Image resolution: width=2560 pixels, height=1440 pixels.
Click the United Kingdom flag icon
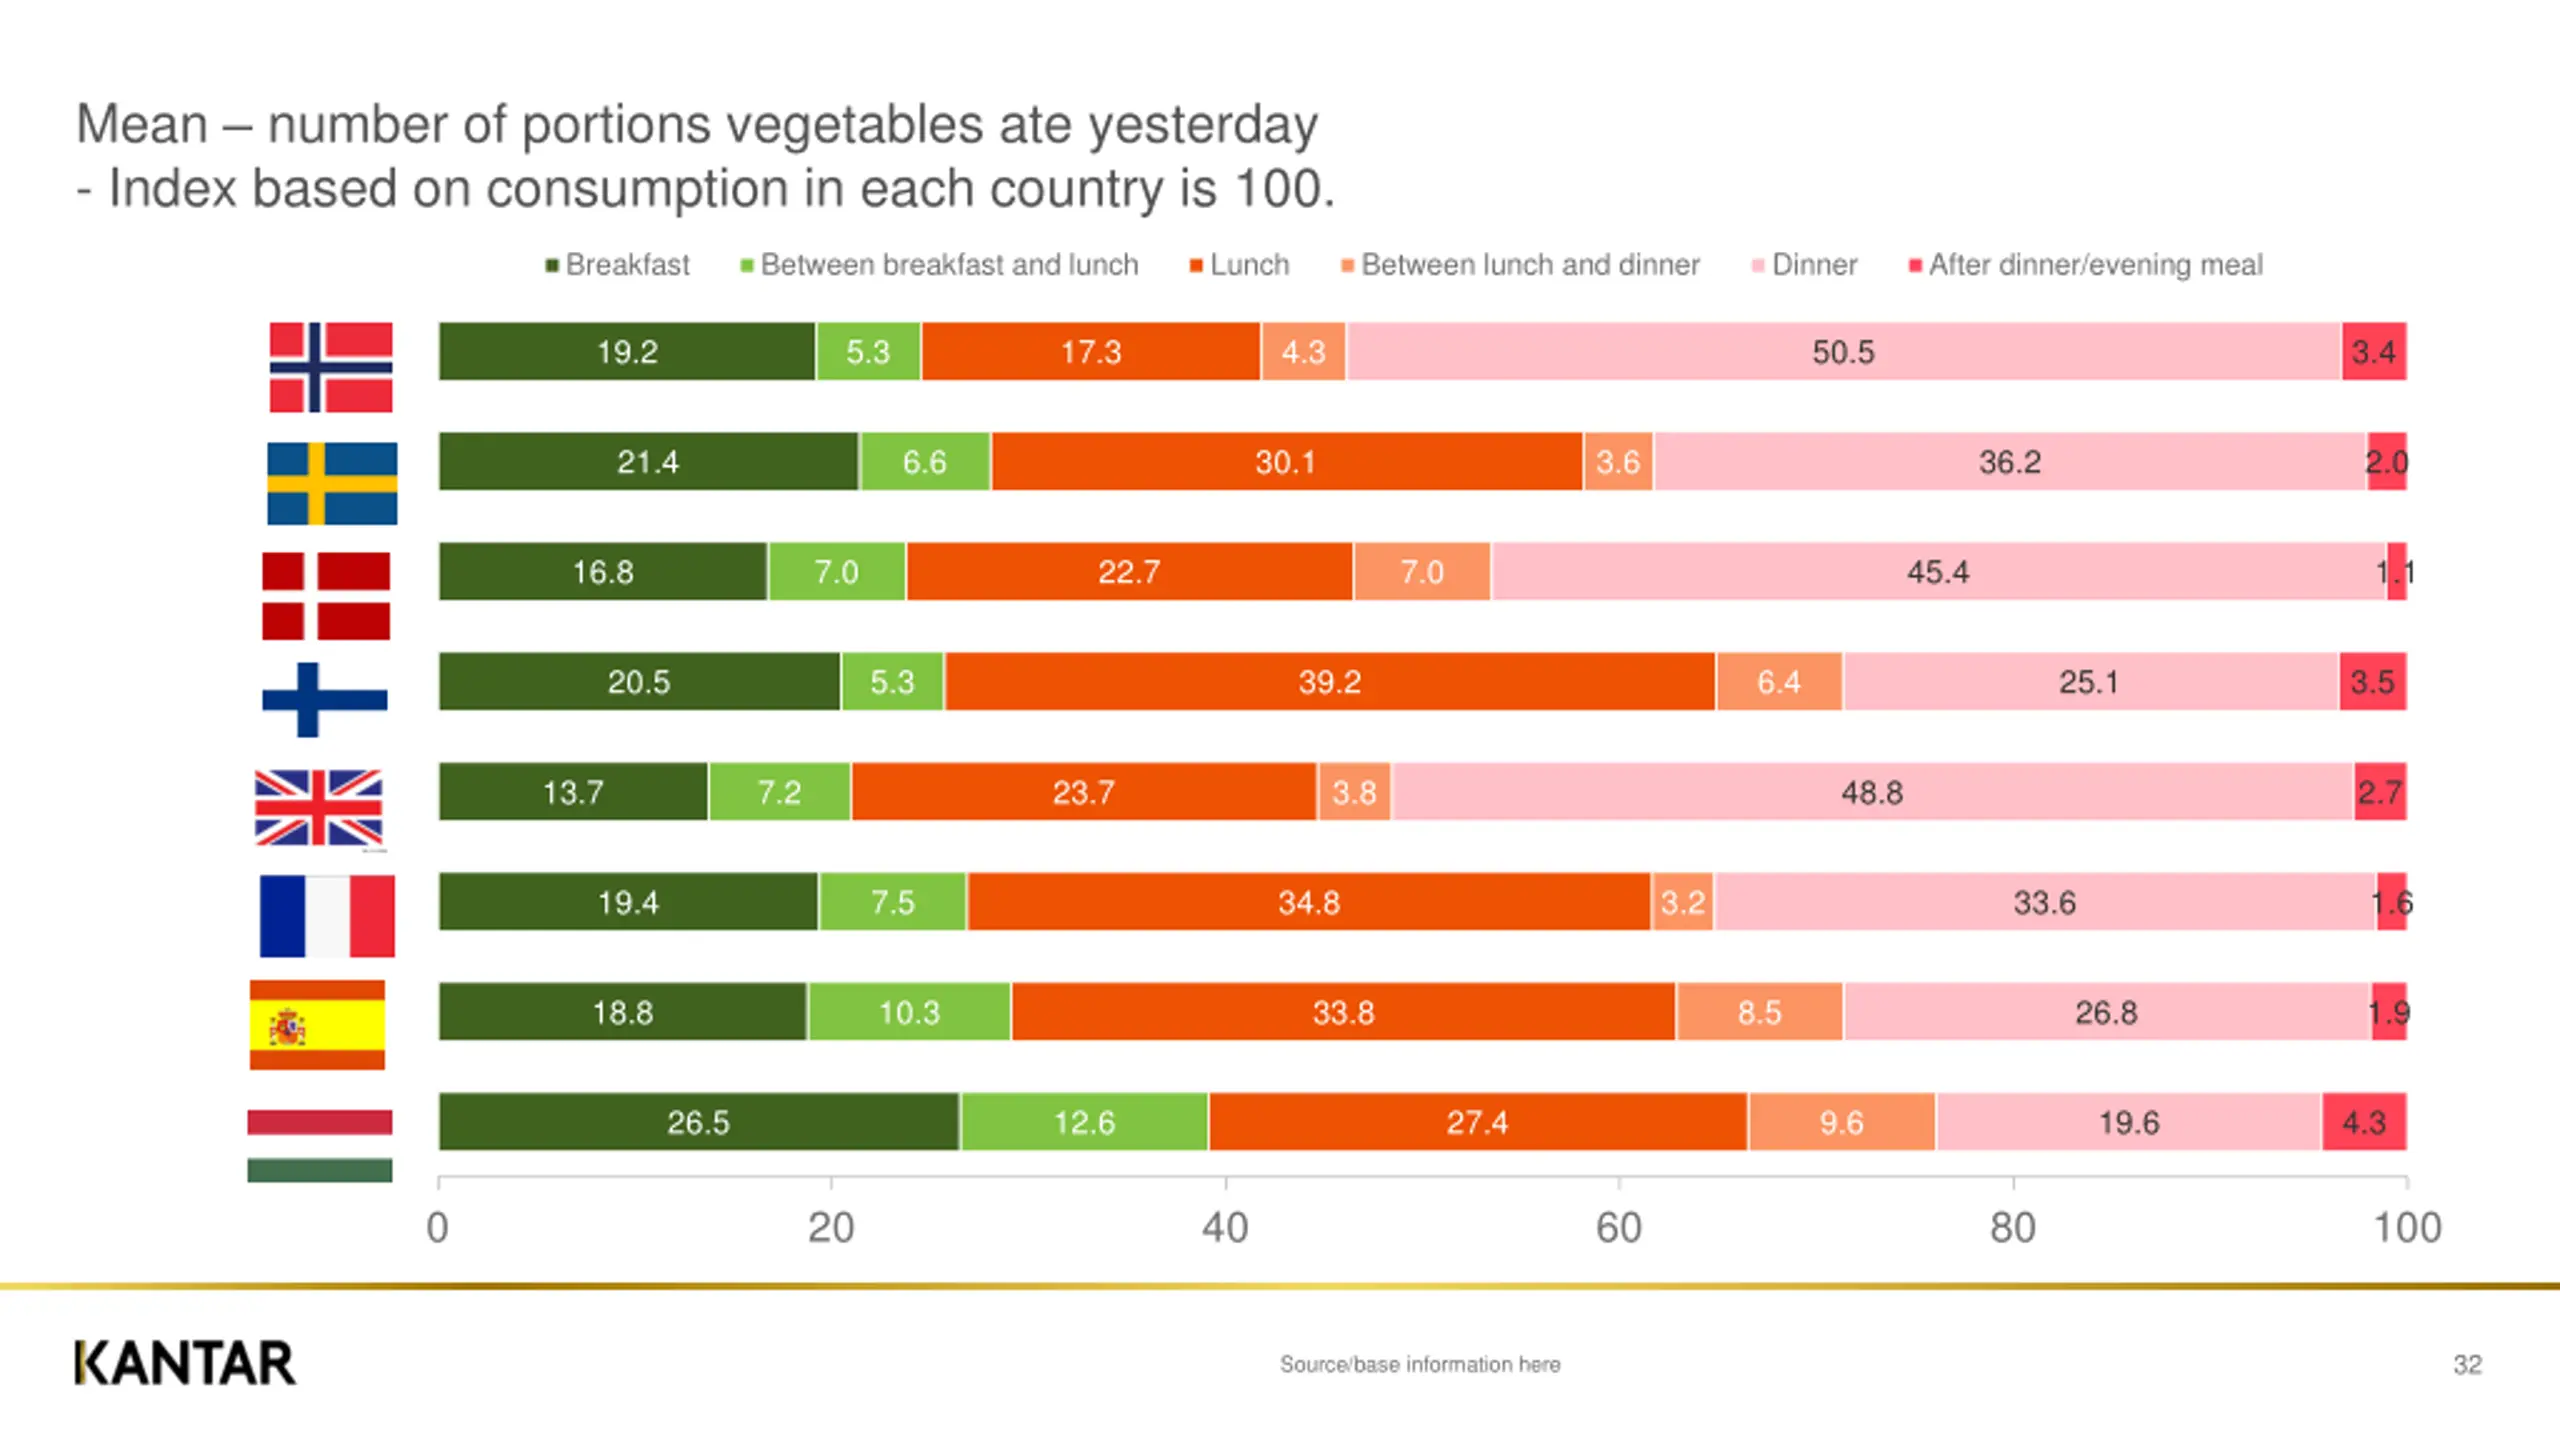click(x=319, y=808)
